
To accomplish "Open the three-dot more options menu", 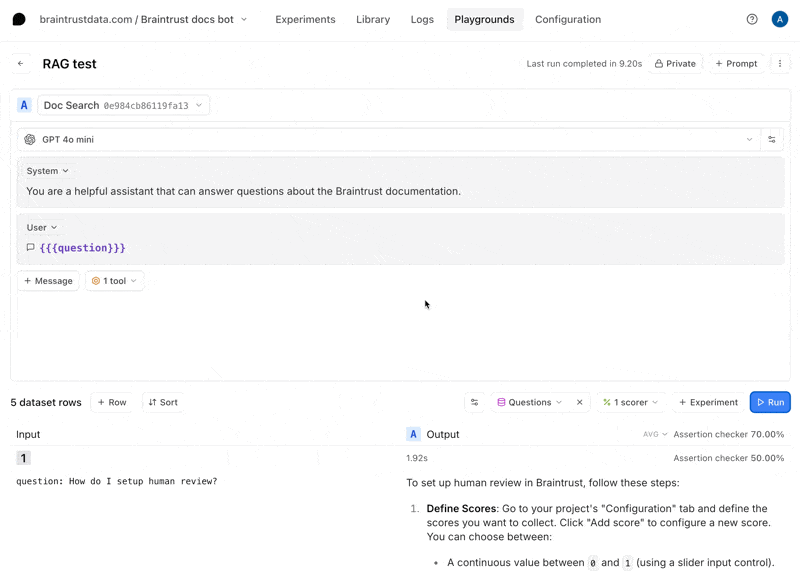I will point(780,64).
